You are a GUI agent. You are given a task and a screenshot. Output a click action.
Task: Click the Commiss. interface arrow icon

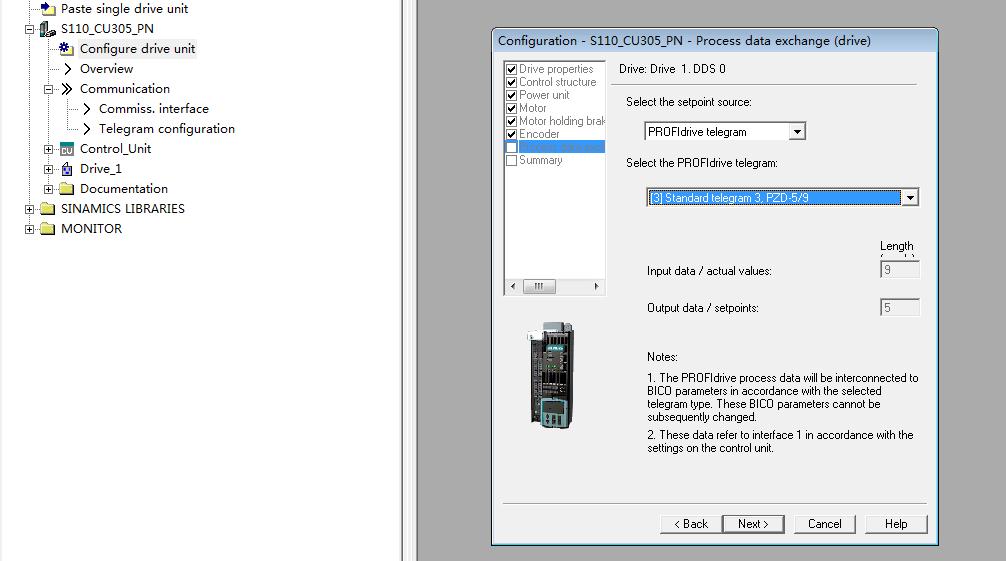pyautogui.click(x=87, y=109)
